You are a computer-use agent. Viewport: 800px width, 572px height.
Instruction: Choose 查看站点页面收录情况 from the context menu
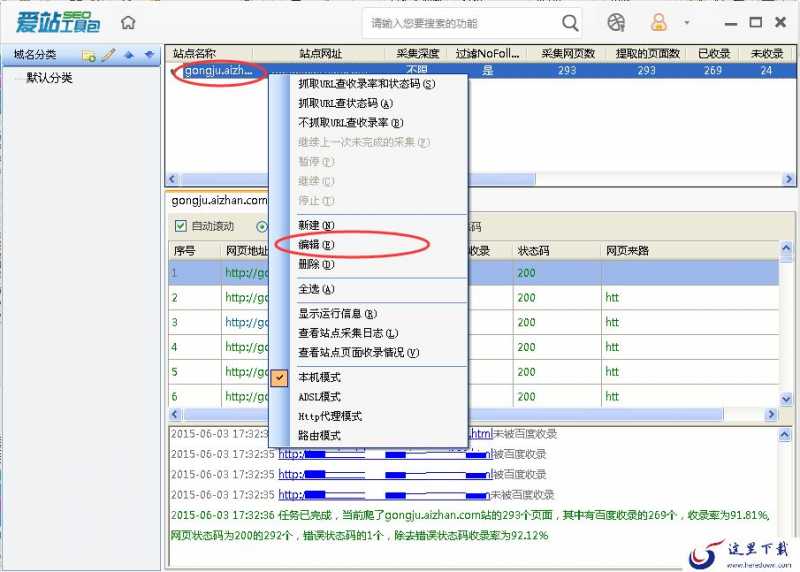(x=368, y=353)
